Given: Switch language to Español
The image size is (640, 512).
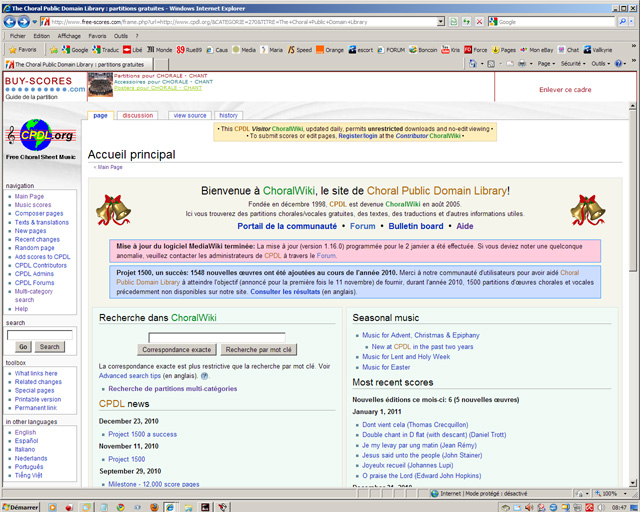Looking at the screenshot, I should [27, 441].
